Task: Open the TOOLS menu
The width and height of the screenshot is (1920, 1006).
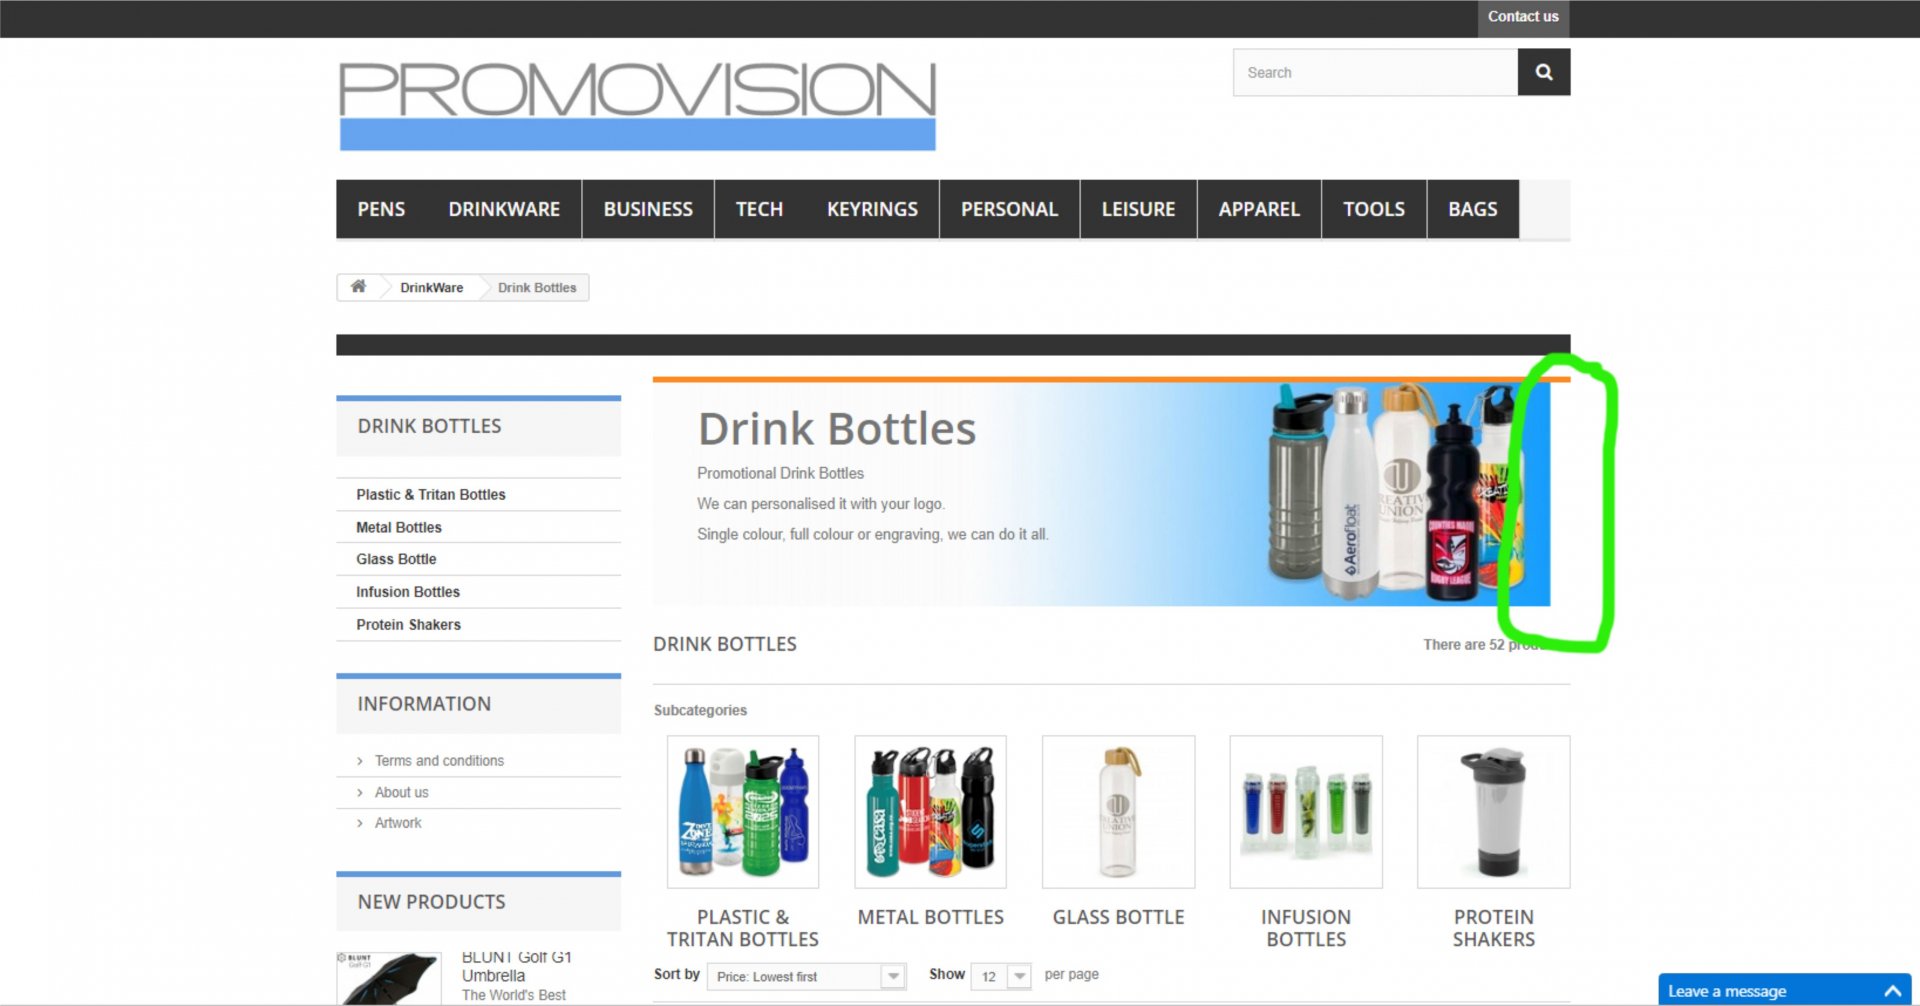Action: click(x=1374, y=209)
